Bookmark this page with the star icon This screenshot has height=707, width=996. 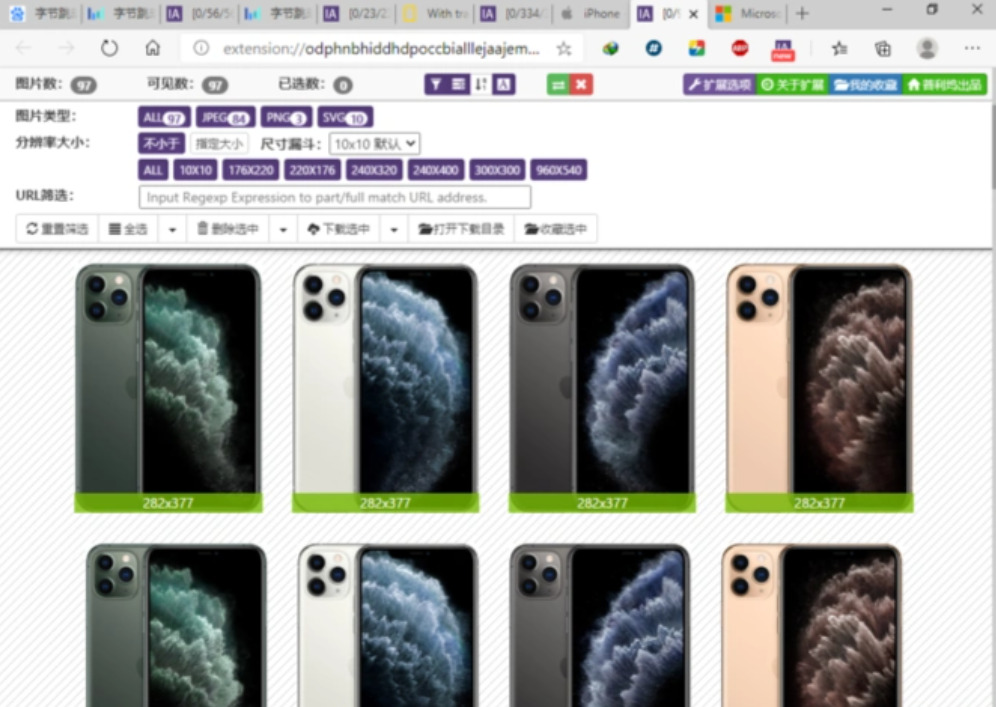point(563,49)
